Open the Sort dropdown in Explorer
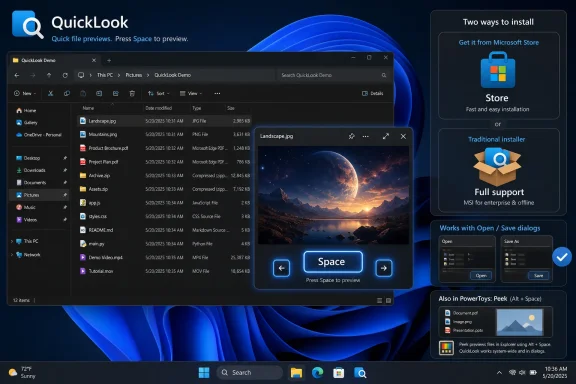The height and width of the screenshot is (384, 576). click(x=159, y=93)
